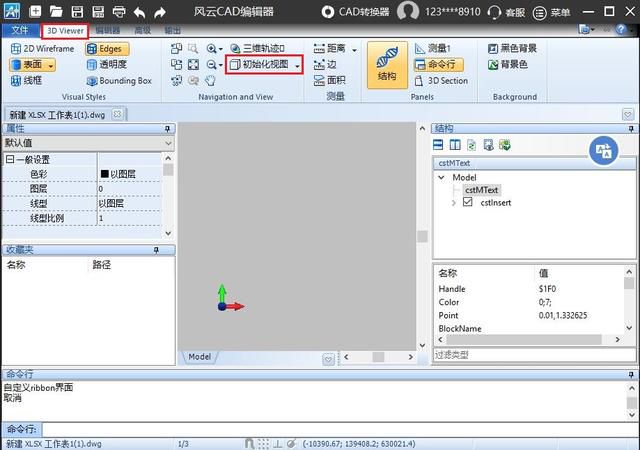Select the 线框 wireframe style

27,80
